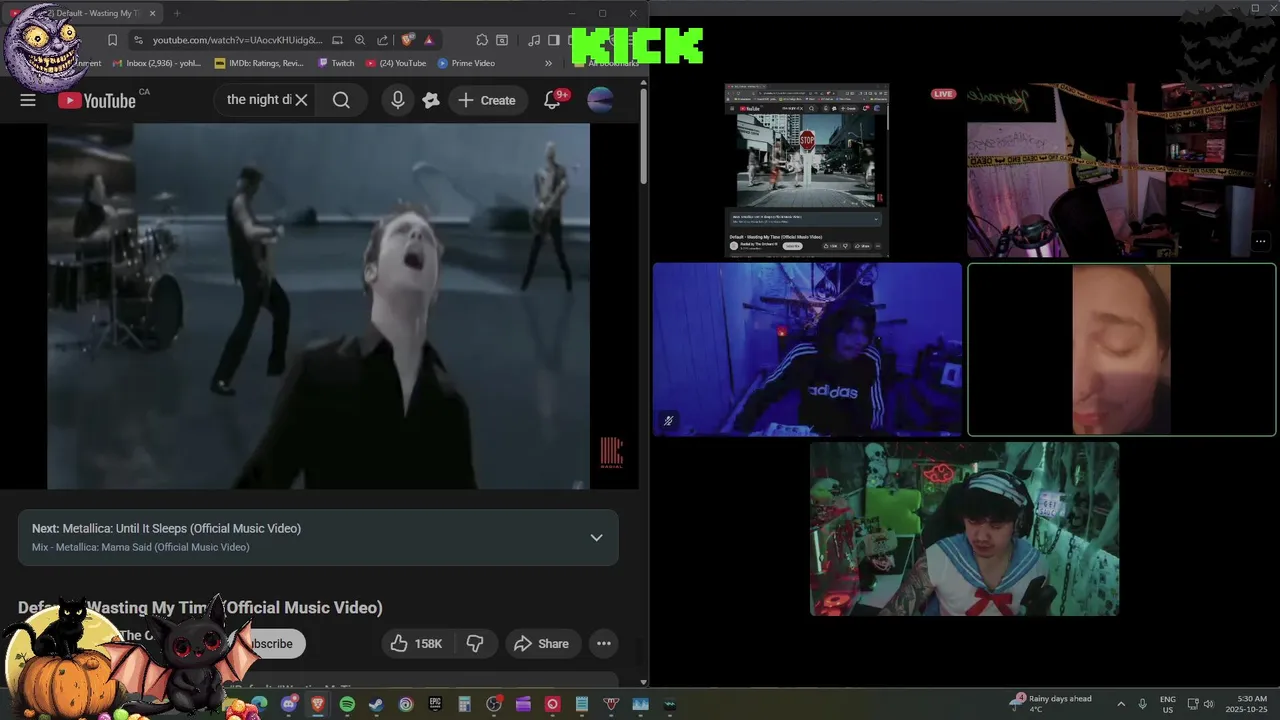
Task: Select the shared screen stream tile
Action: click(x=807, y=171)
